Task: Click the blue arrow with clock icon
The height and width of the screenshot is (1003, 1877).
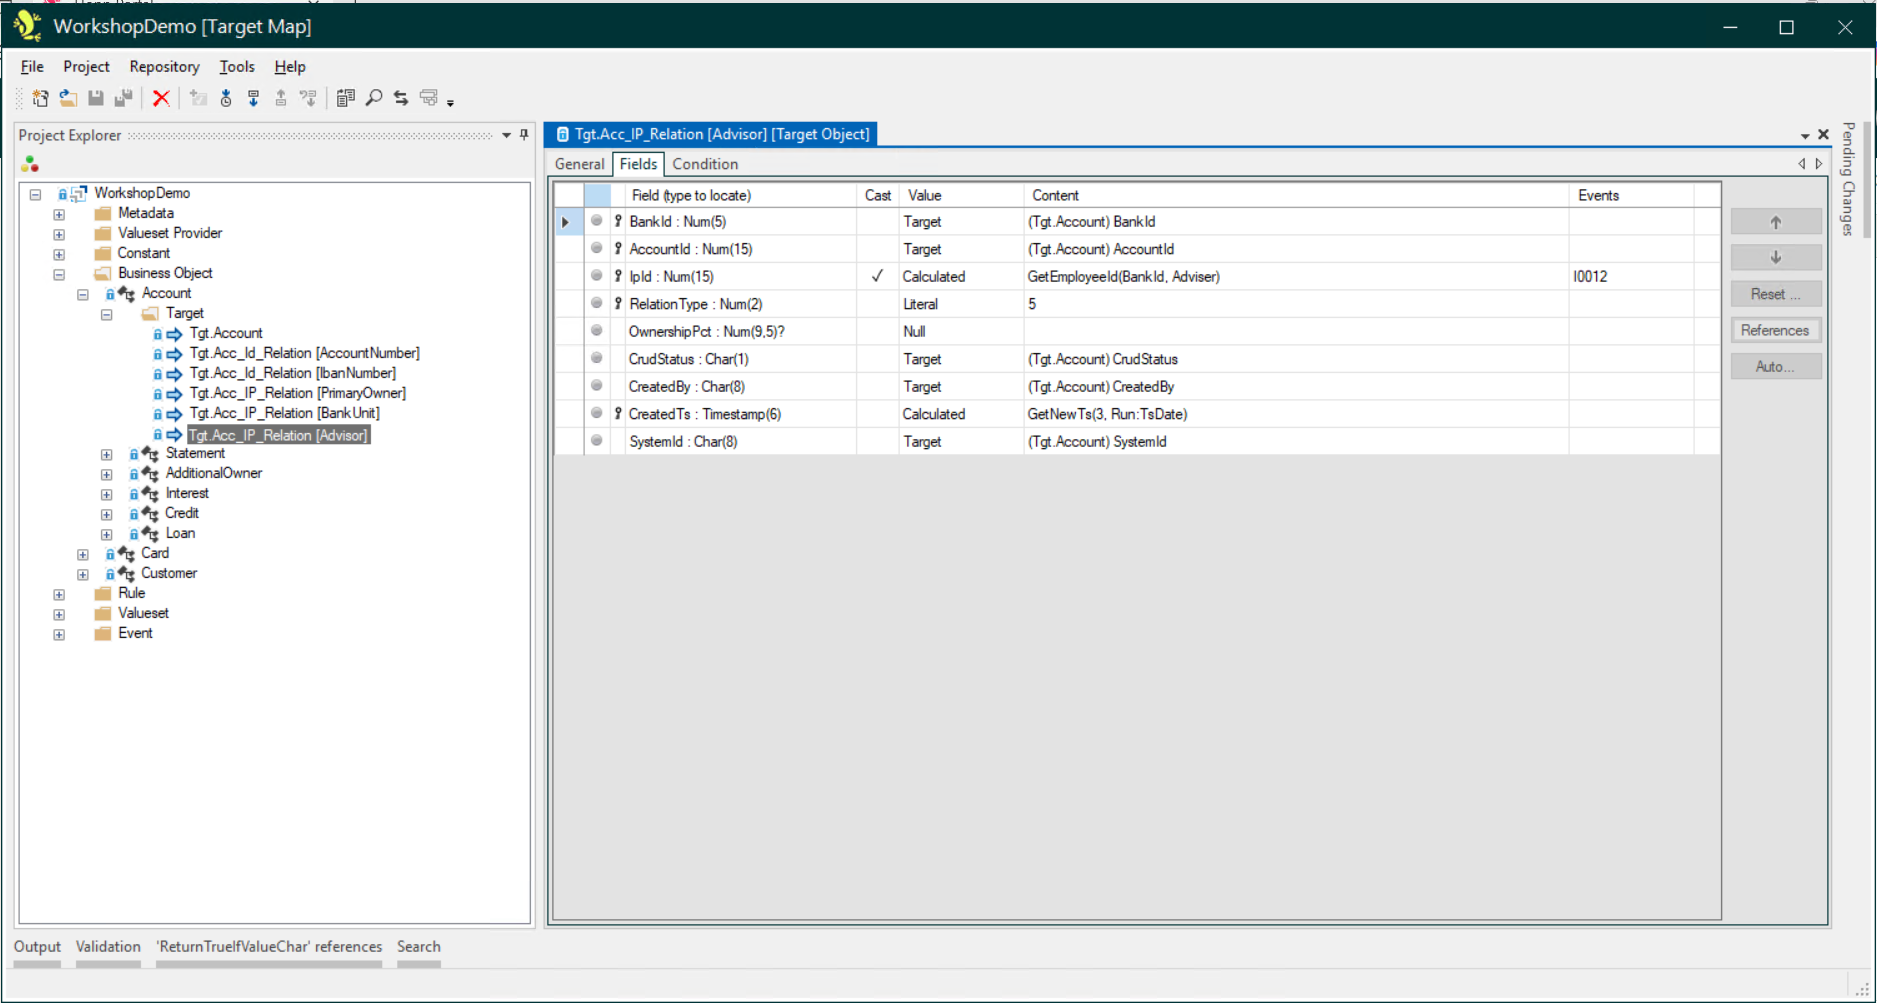Action: pyautogui.click(x=226, y=98)
